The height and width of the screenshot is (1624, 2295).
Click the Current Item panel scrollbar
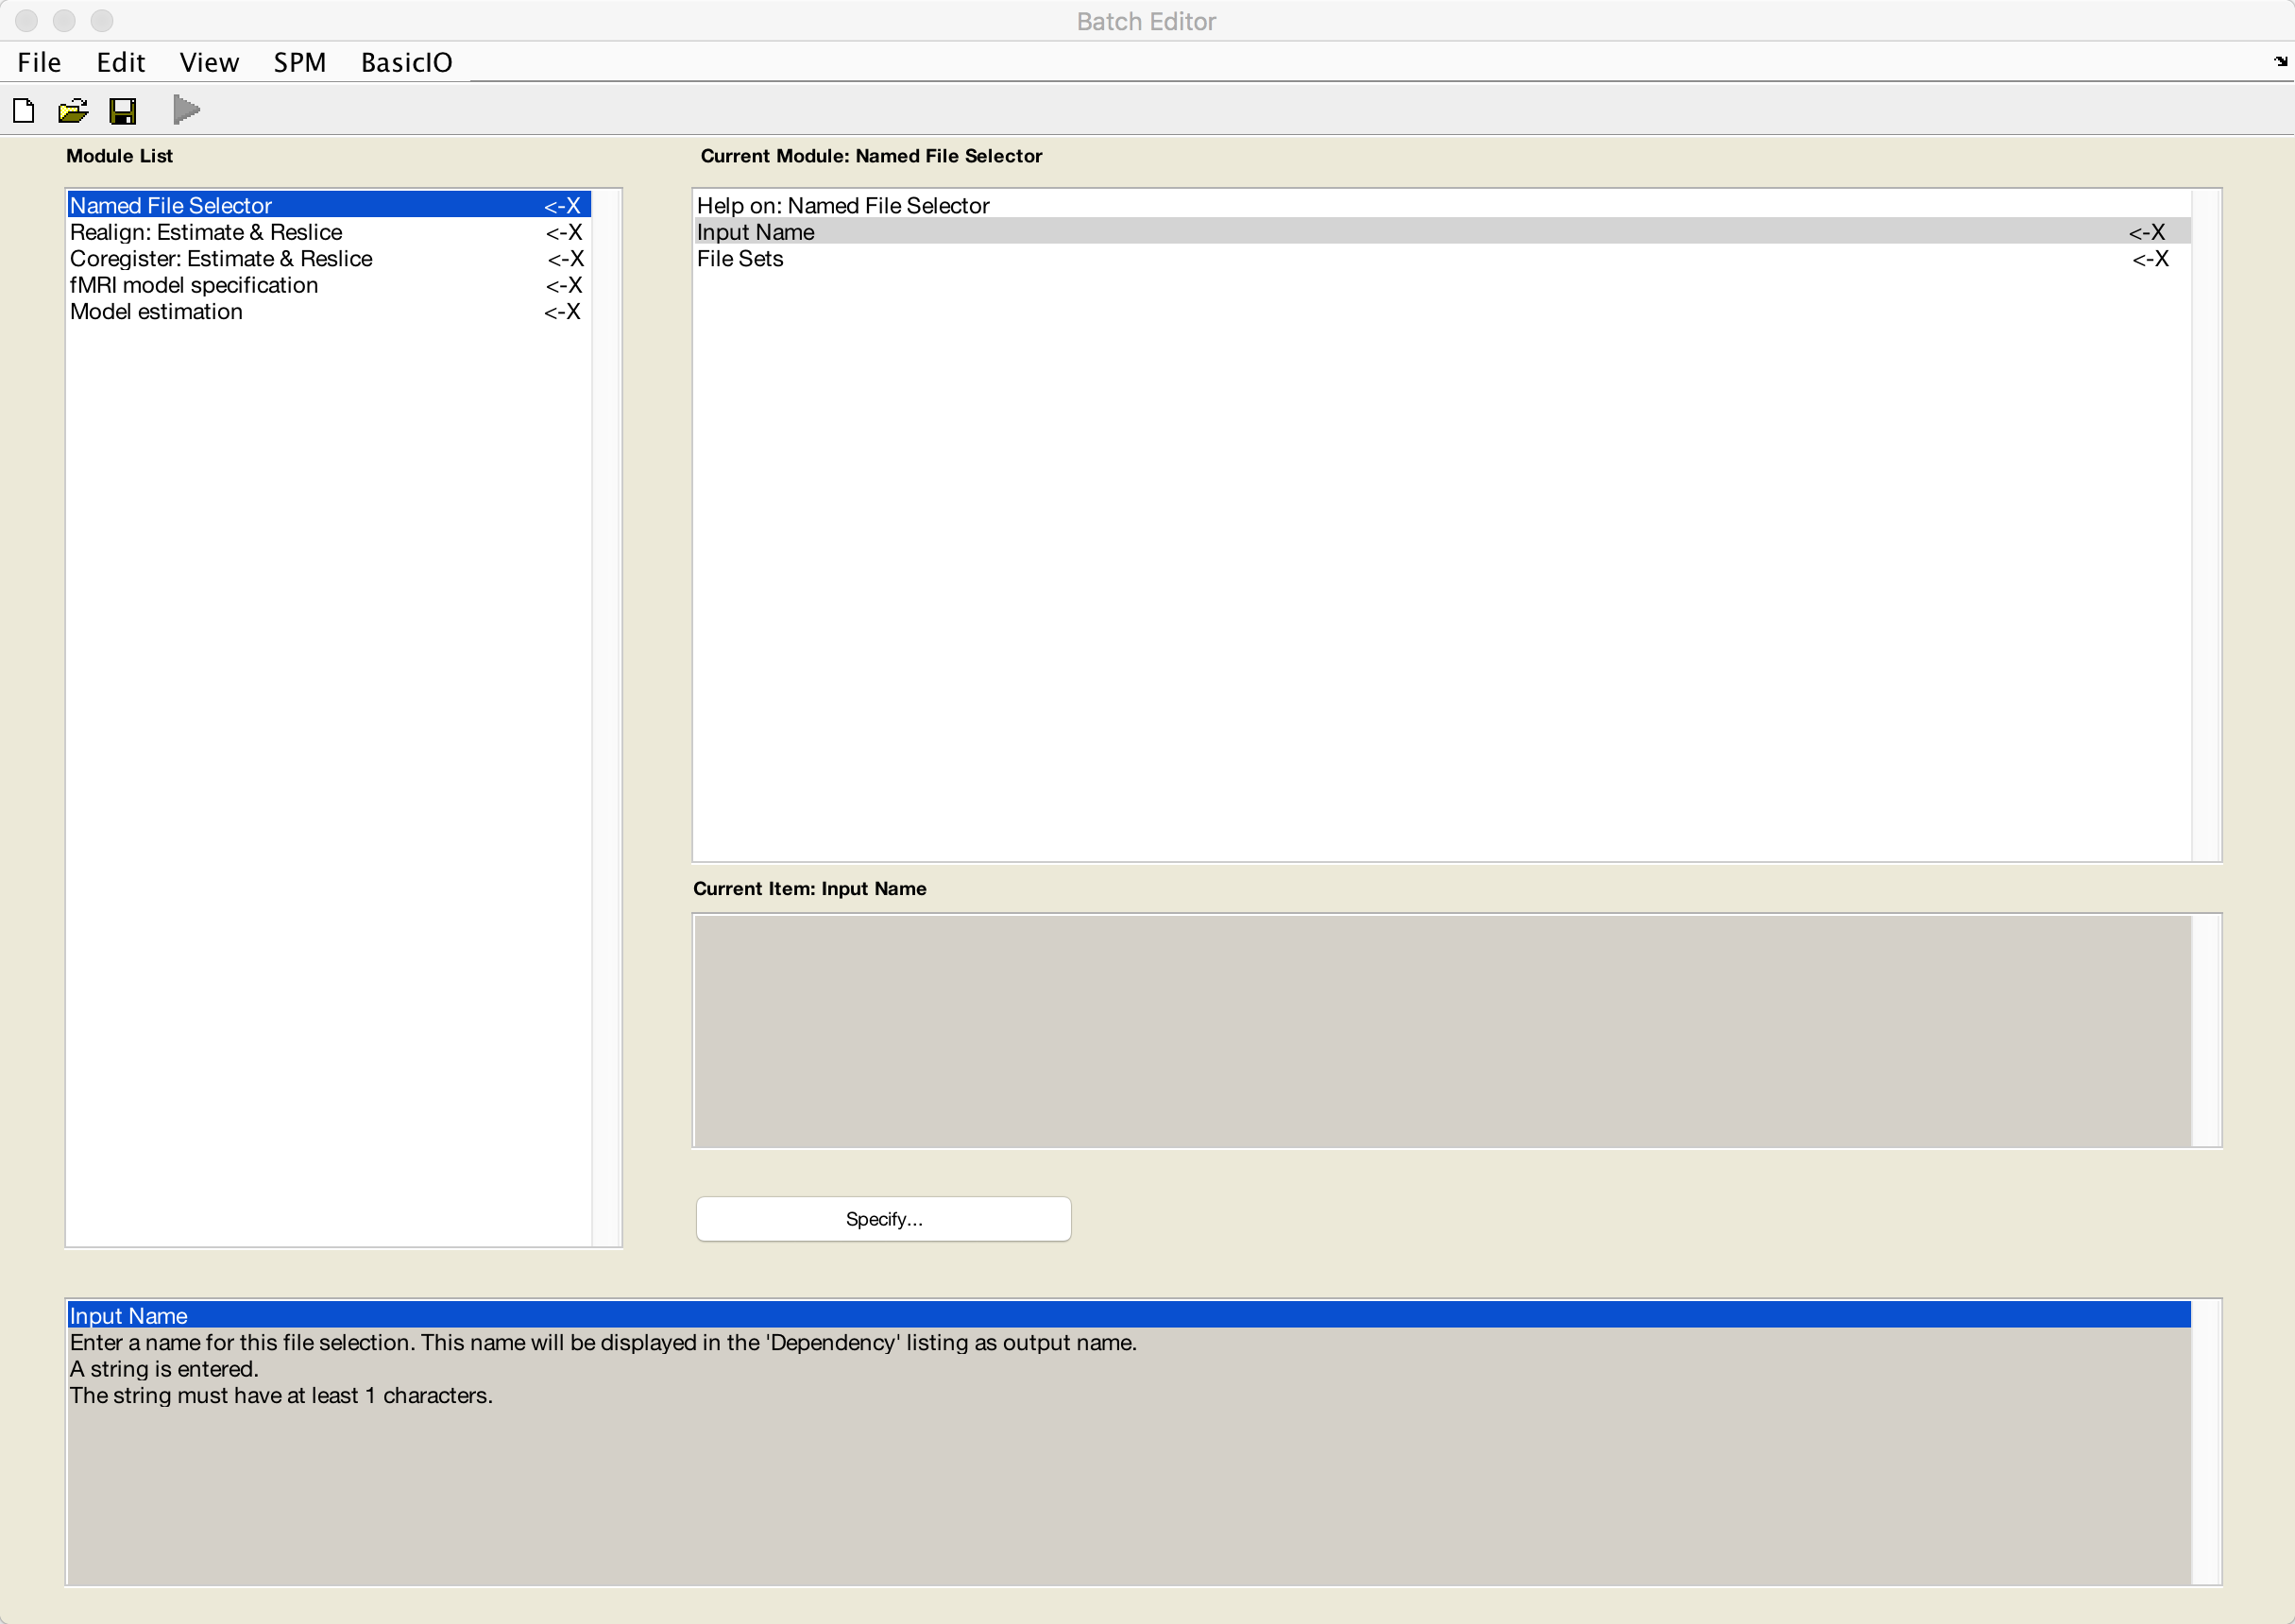click(2205, 1031)
